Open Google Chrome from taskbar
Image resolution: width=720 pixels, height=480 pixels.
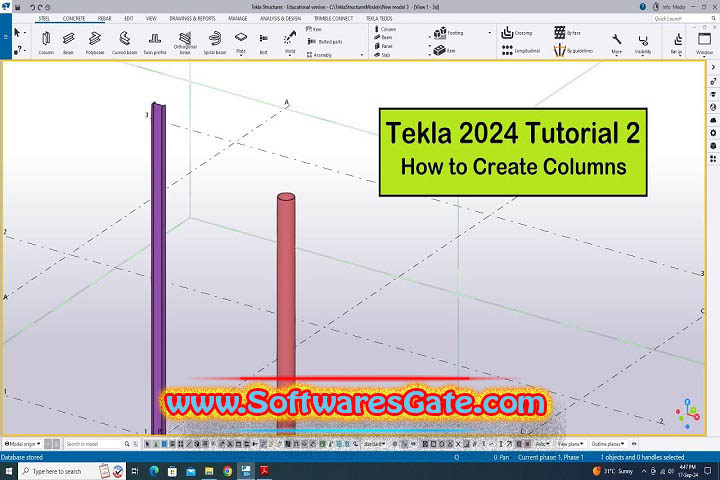227,471
